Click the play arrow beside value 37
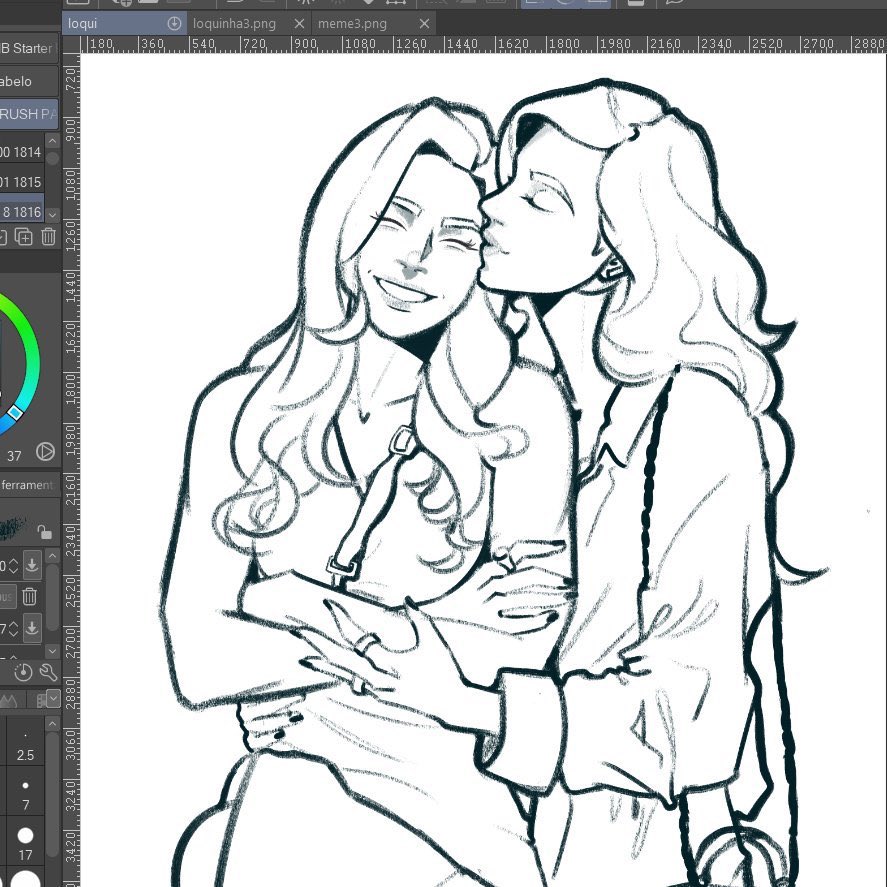The height and width of the screenshot is (887, 887). (45, 451)
